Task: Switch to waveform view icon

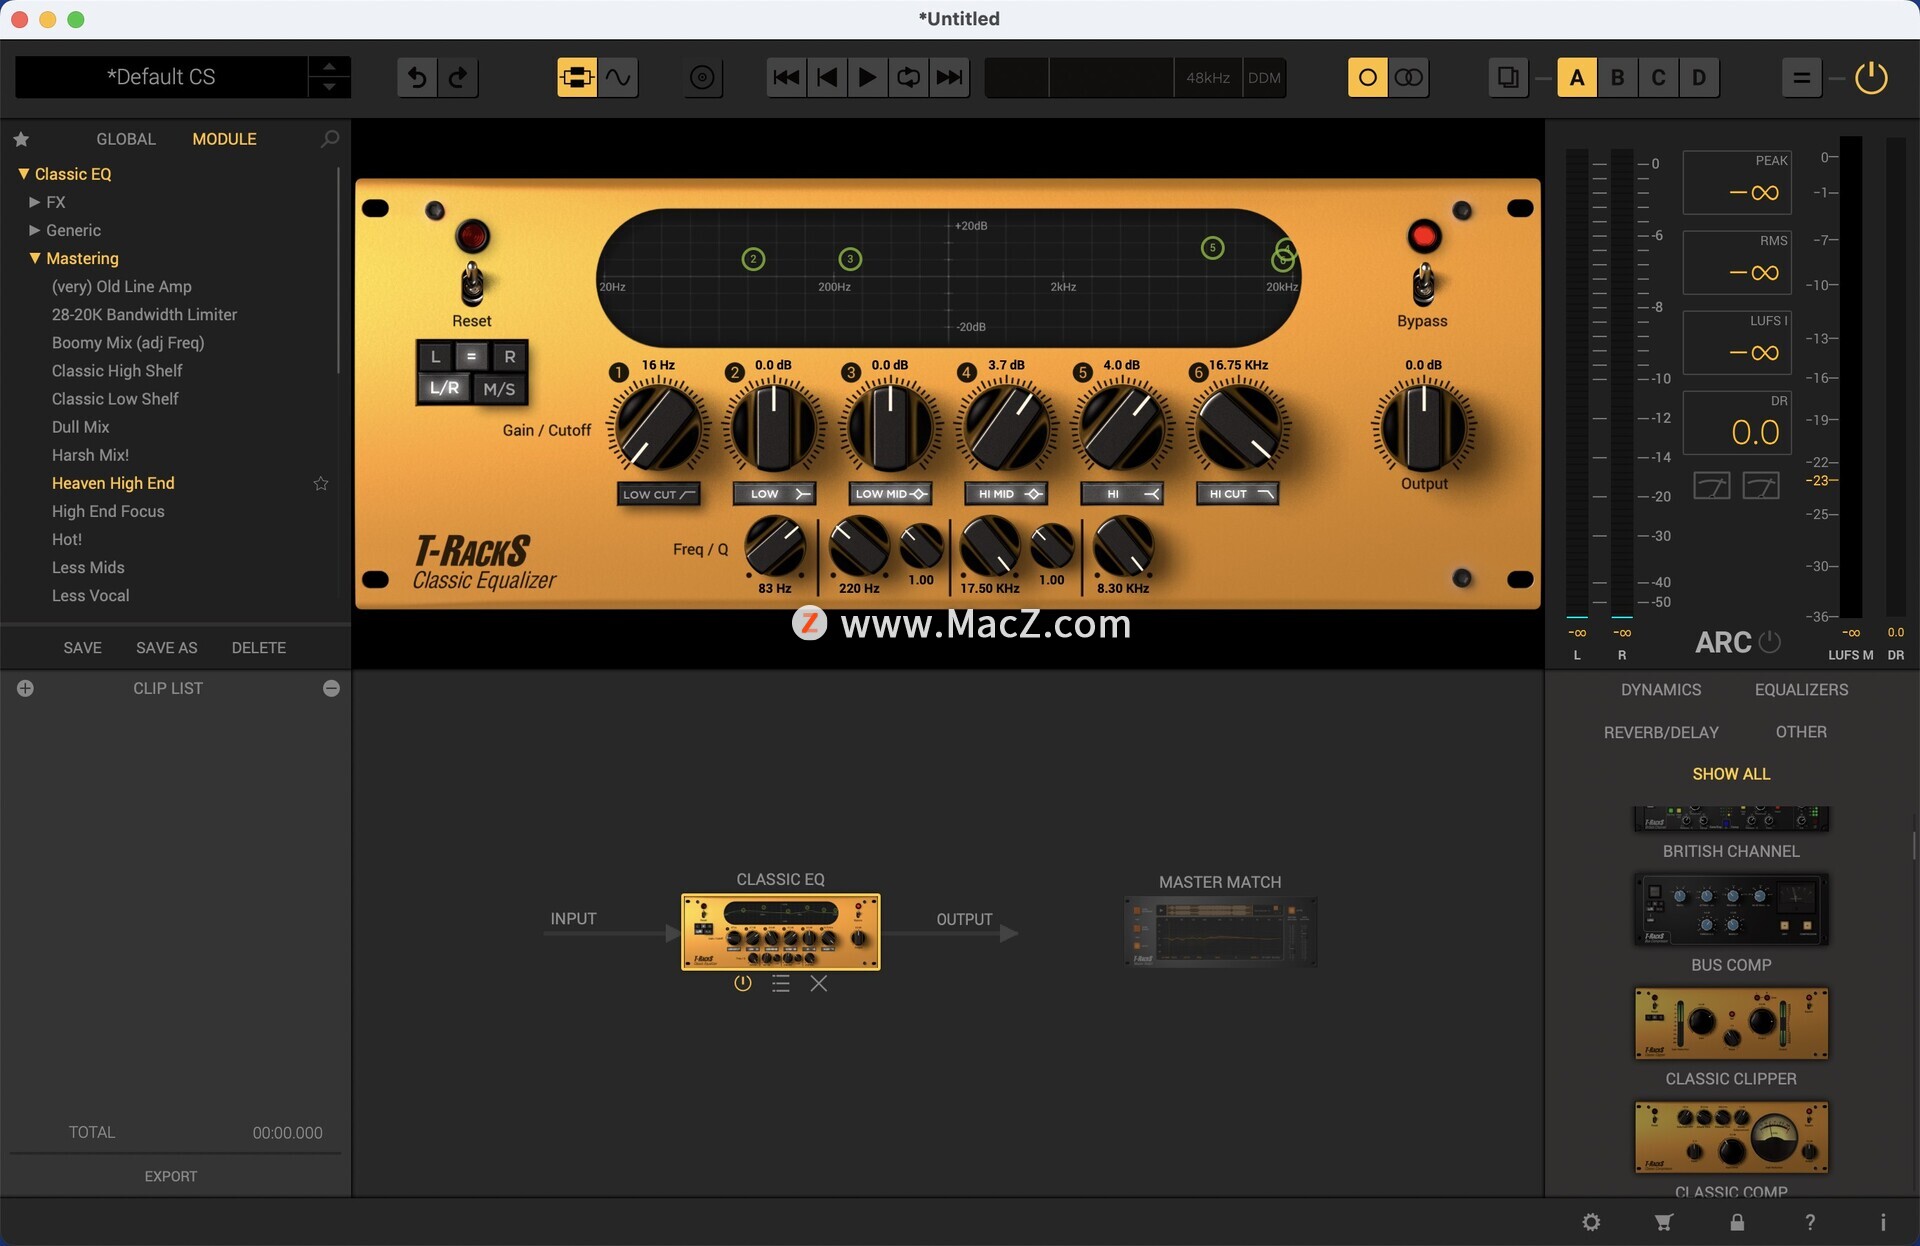Action: 619,78
